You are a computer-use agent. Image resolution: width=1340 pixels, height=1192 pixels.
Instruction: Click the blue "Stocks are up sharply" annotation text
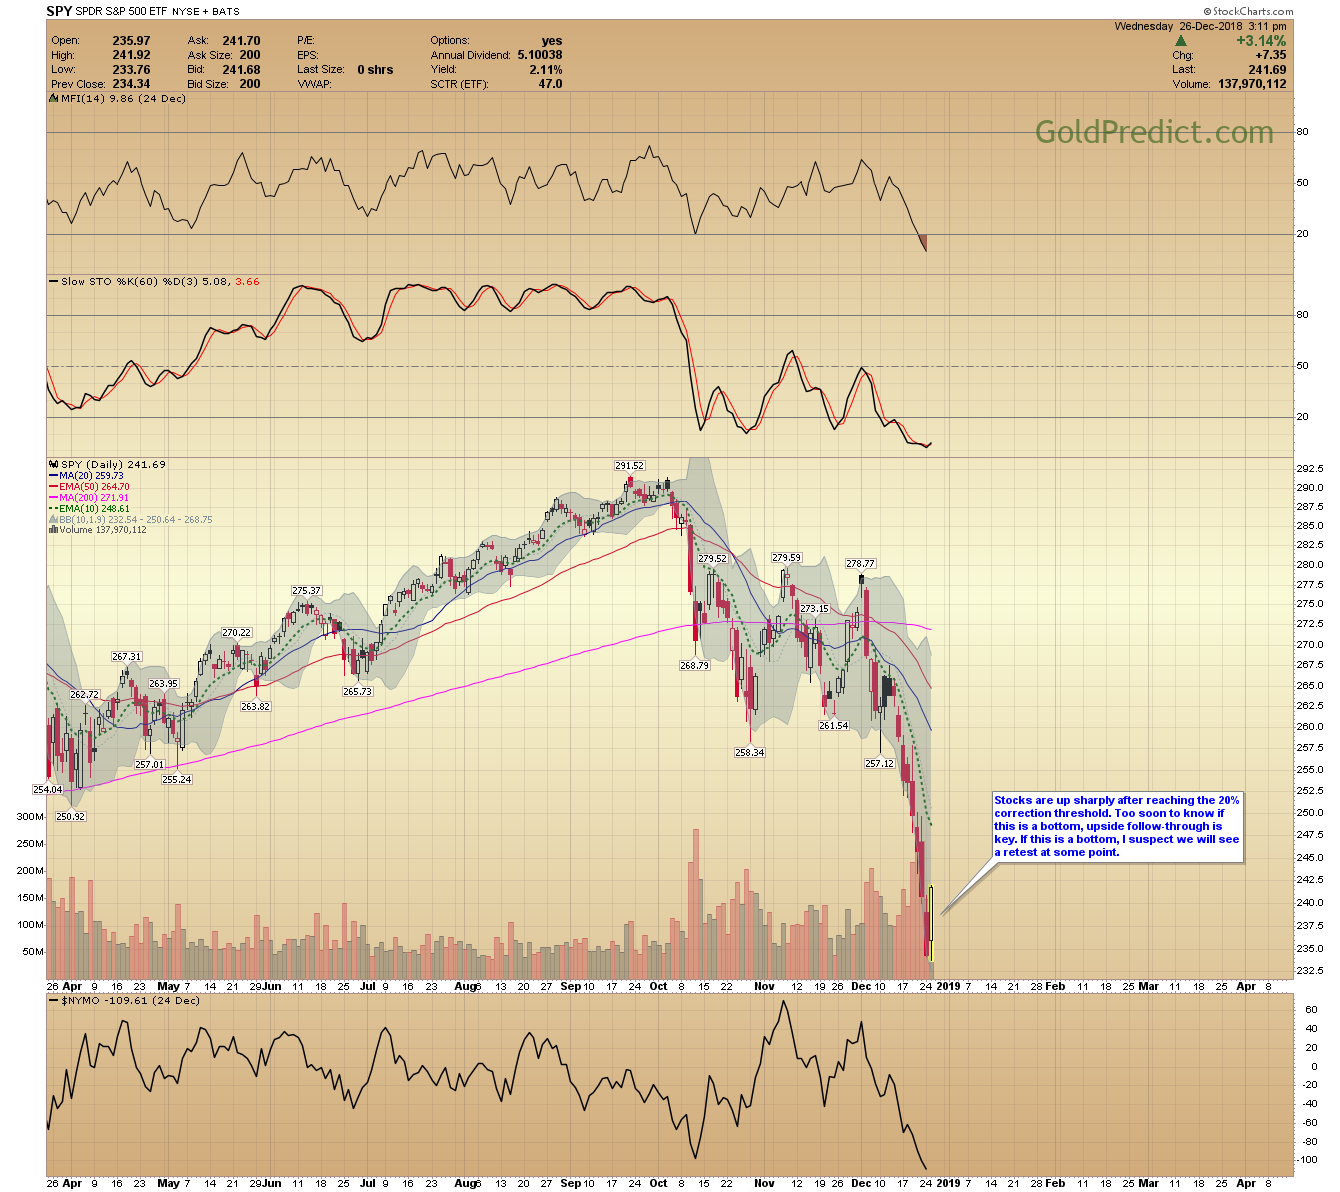click(1117, 826)
